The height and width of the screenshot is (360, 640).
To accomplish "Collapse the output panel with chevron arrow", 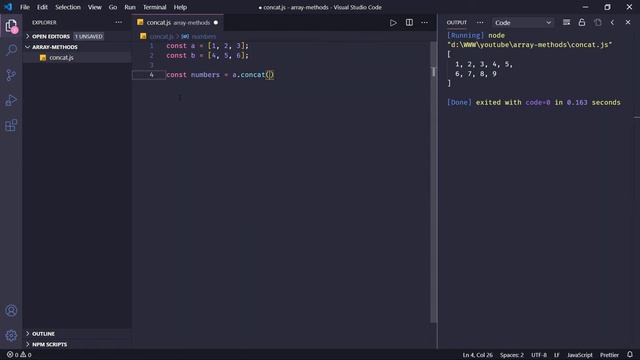I will (612, 22).
